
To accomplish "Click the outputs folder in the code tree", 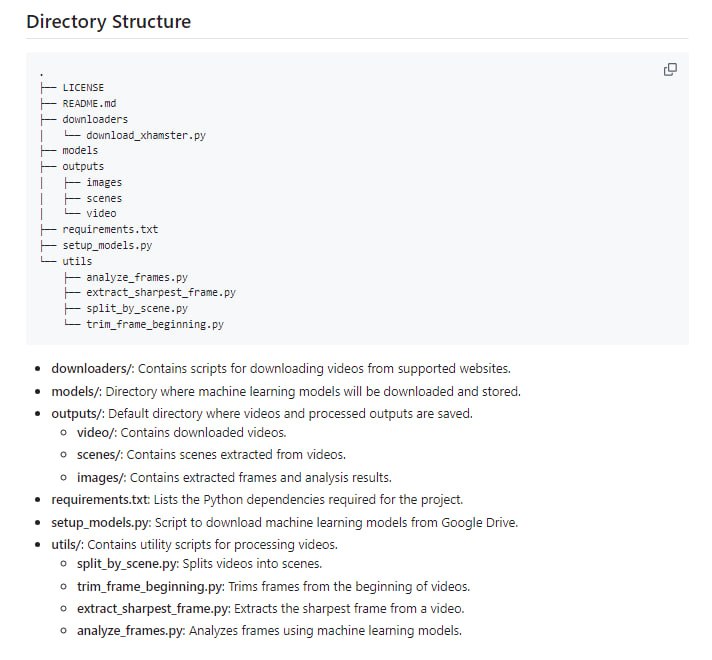I will coord(83,166).
